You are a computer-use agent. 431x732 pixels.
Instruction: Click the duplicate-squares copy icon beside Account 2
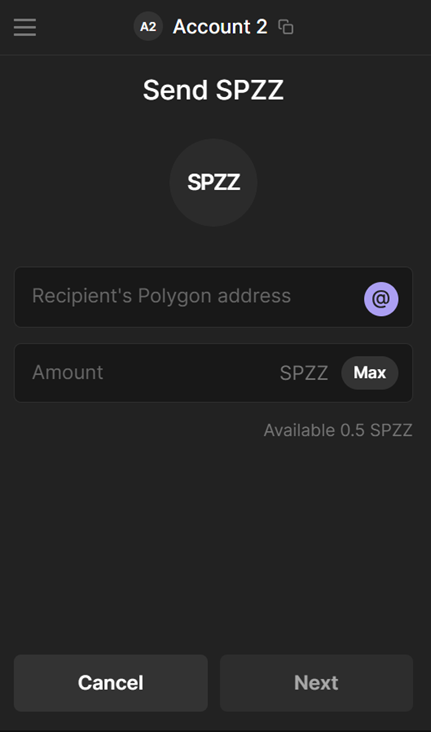pyautogui.click(x=286, y=27)
